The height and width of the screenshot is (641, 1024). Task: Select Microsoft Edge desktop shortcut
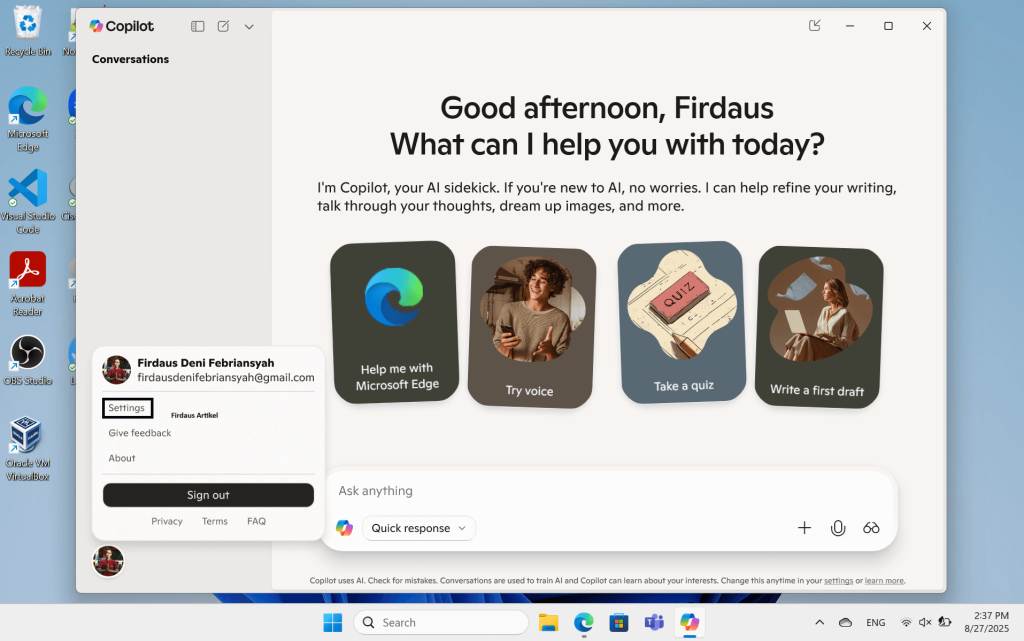pyautogui.click(x=27, y=119)
